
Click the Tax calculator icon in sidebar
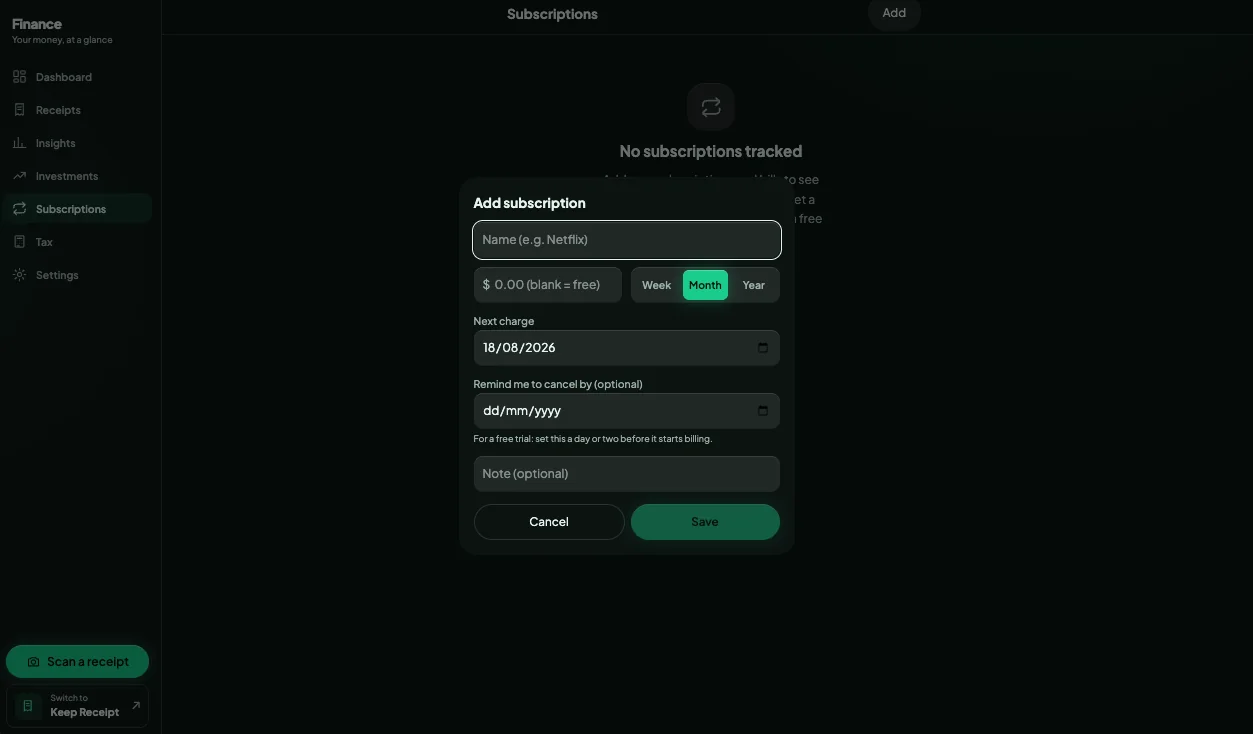tap(19, 242)
